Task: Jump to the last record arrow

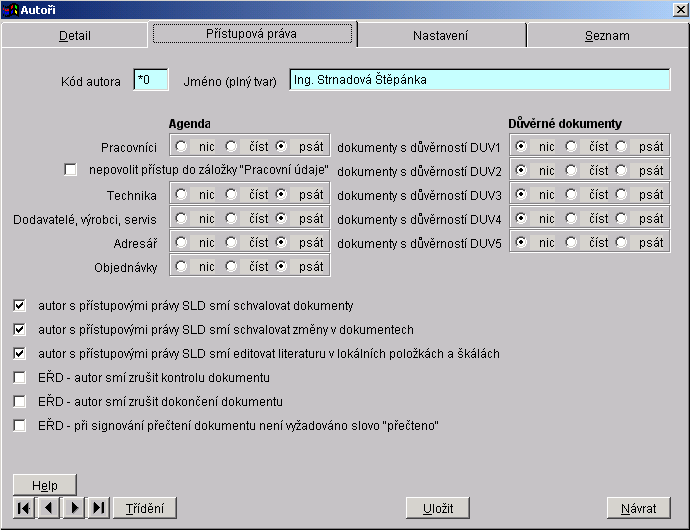Action: pos(98,508)
